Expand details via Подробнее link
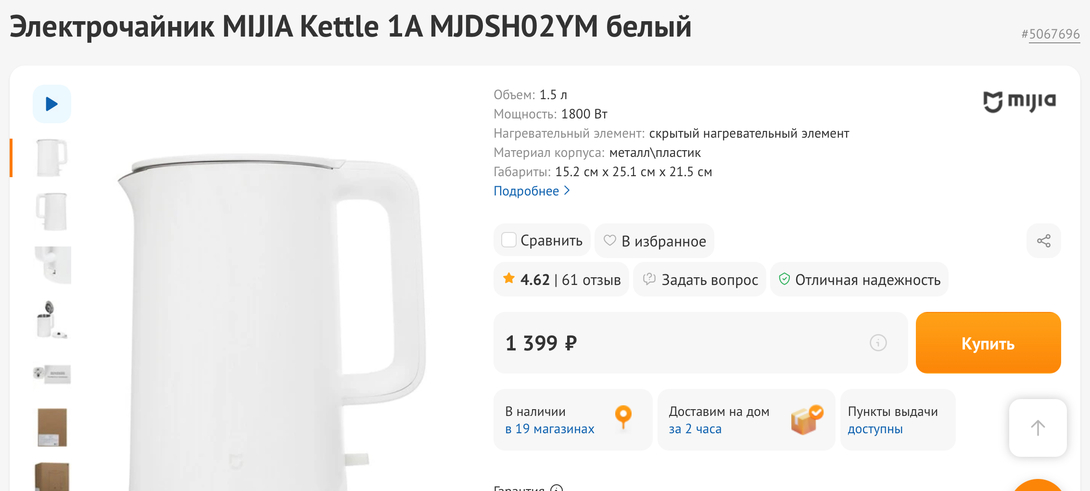The height and width of the screenshot is (491, 1090). [532, 191]
